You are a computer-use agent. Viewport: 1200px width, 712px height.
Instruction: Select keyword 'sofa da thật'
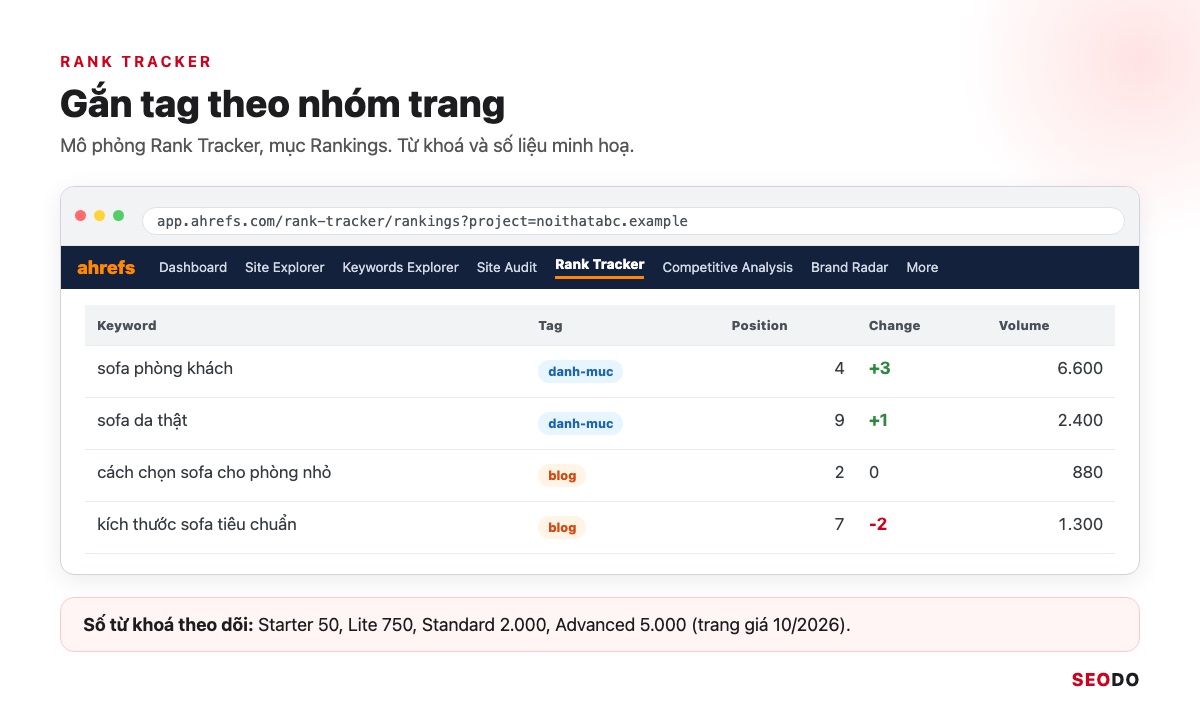tap(142, 420)
